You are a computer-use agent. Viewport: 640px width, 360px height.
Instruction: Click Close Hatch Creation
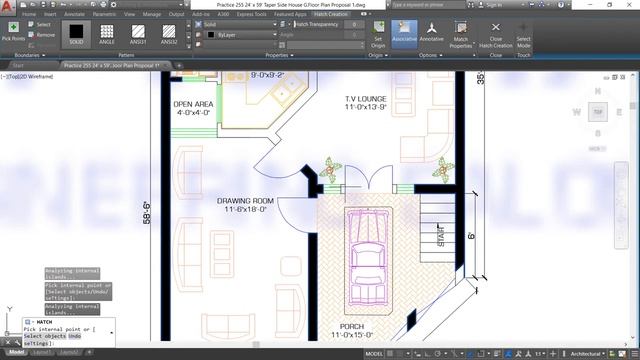point(496,34)
